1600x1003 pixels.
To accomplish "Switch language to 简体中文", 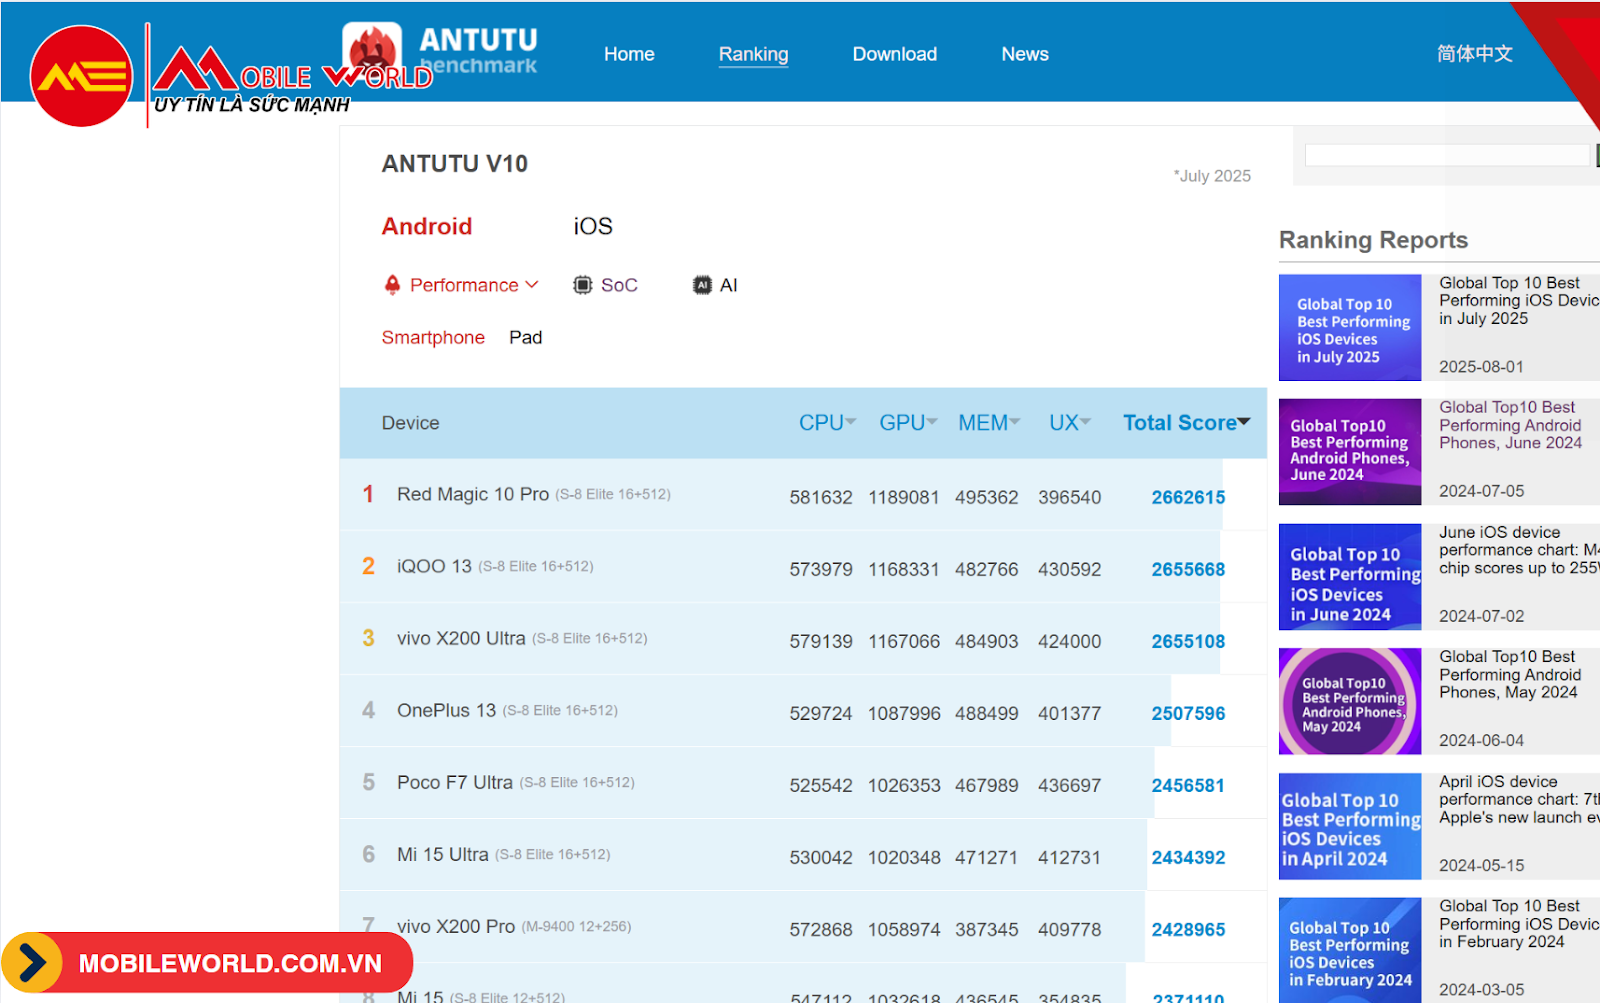I will (1474, 54).
